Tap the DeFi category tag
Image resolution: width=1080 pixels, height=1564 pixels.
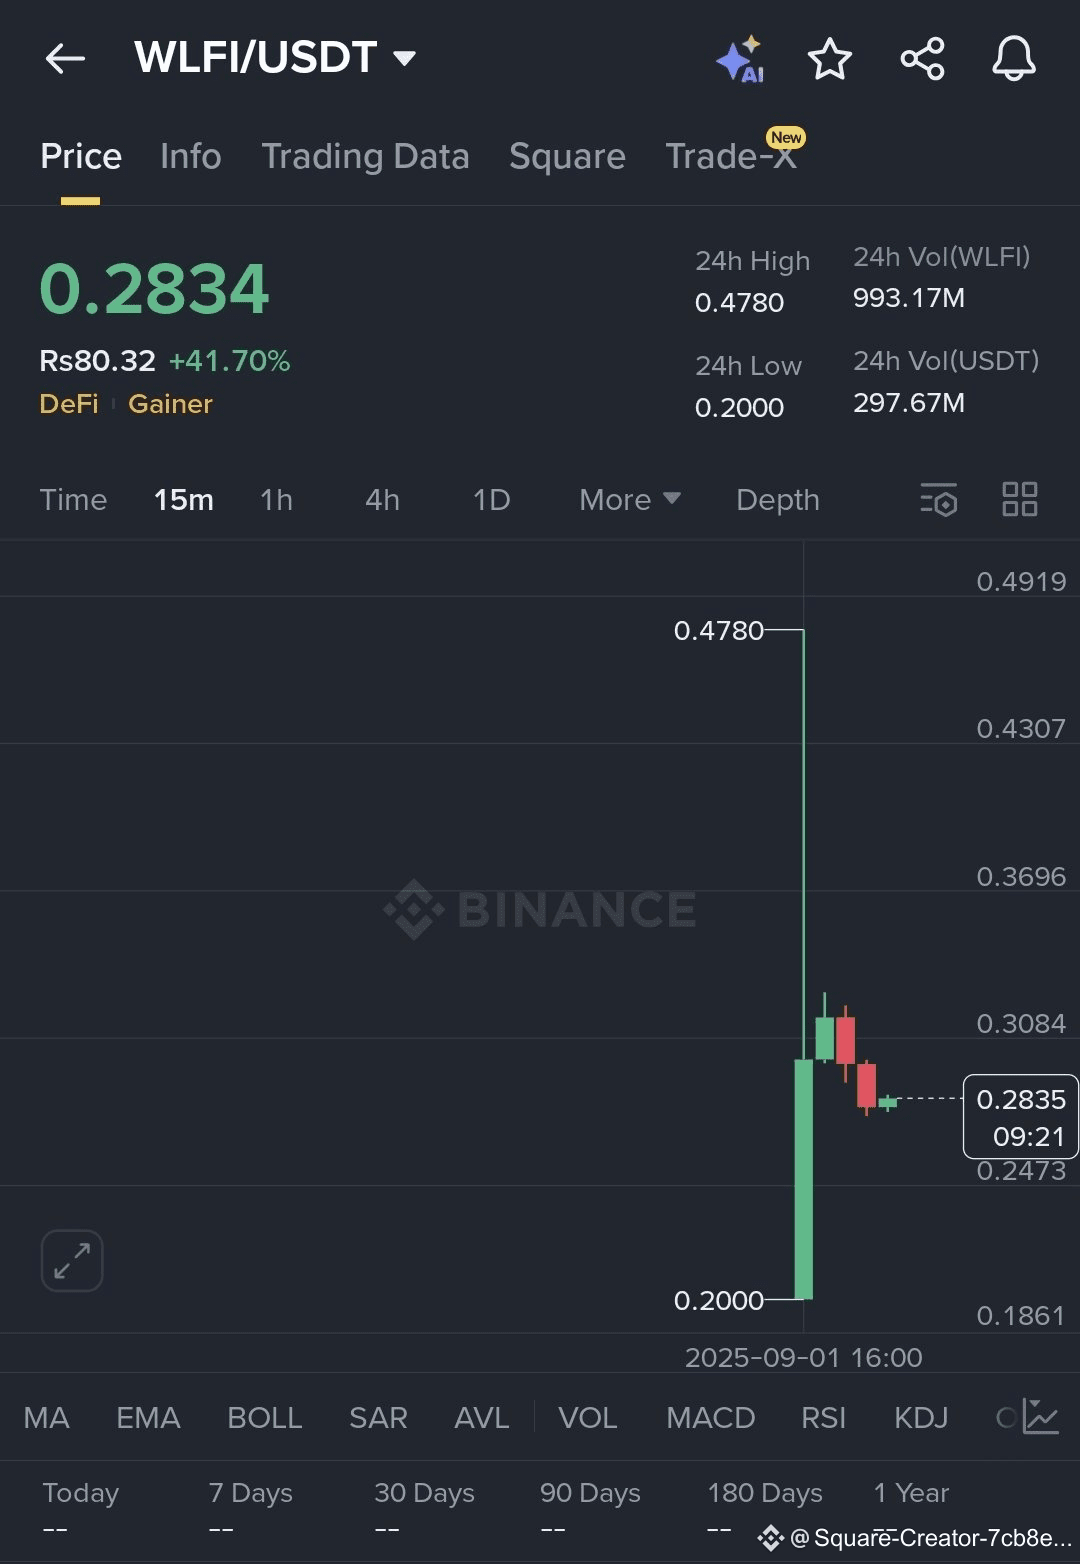pyautogui.click(x=69, y=404)
